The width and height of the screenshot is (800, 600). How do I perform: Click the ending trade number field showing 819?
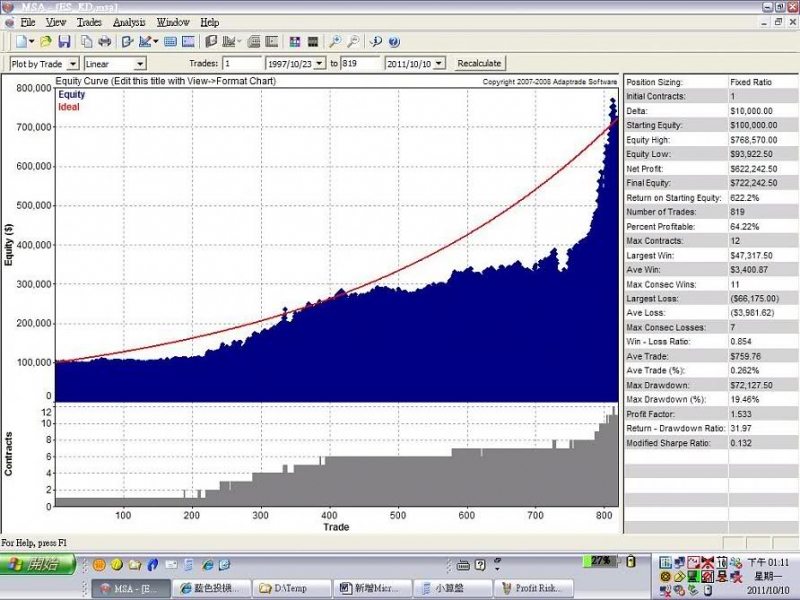click(361, 64)
